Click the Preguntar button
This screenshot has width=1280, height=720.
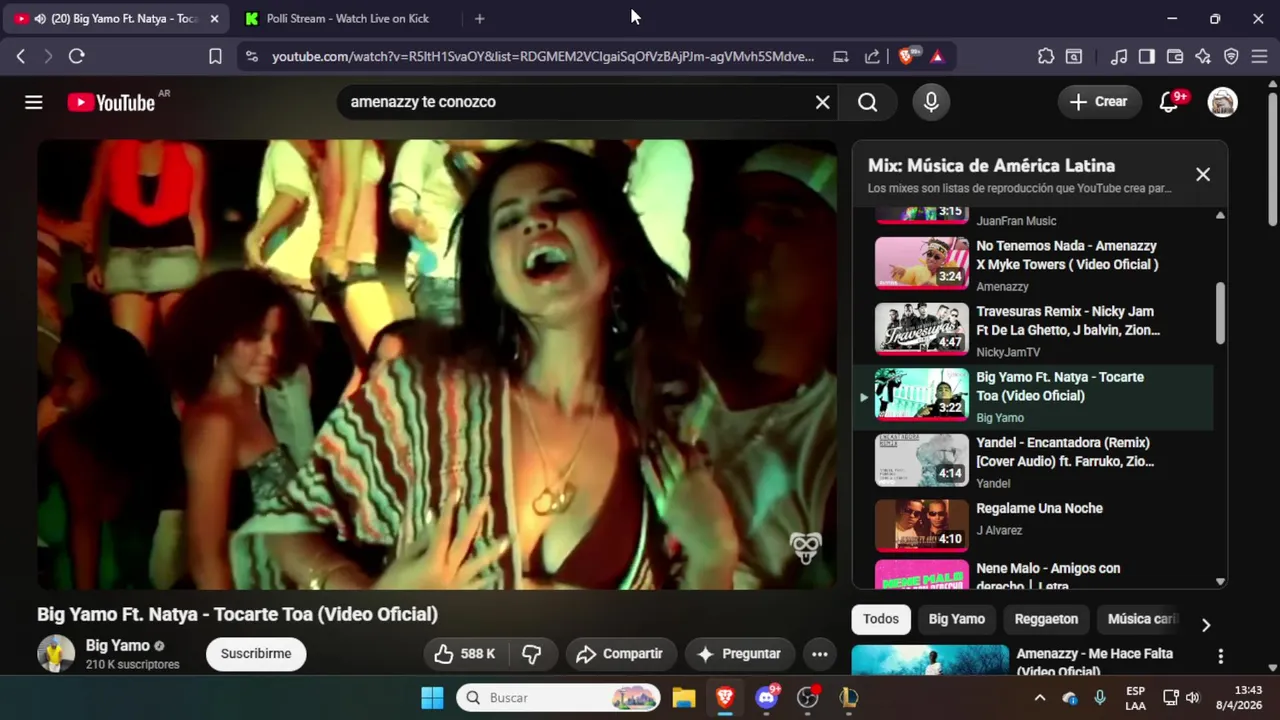point(739,654)
